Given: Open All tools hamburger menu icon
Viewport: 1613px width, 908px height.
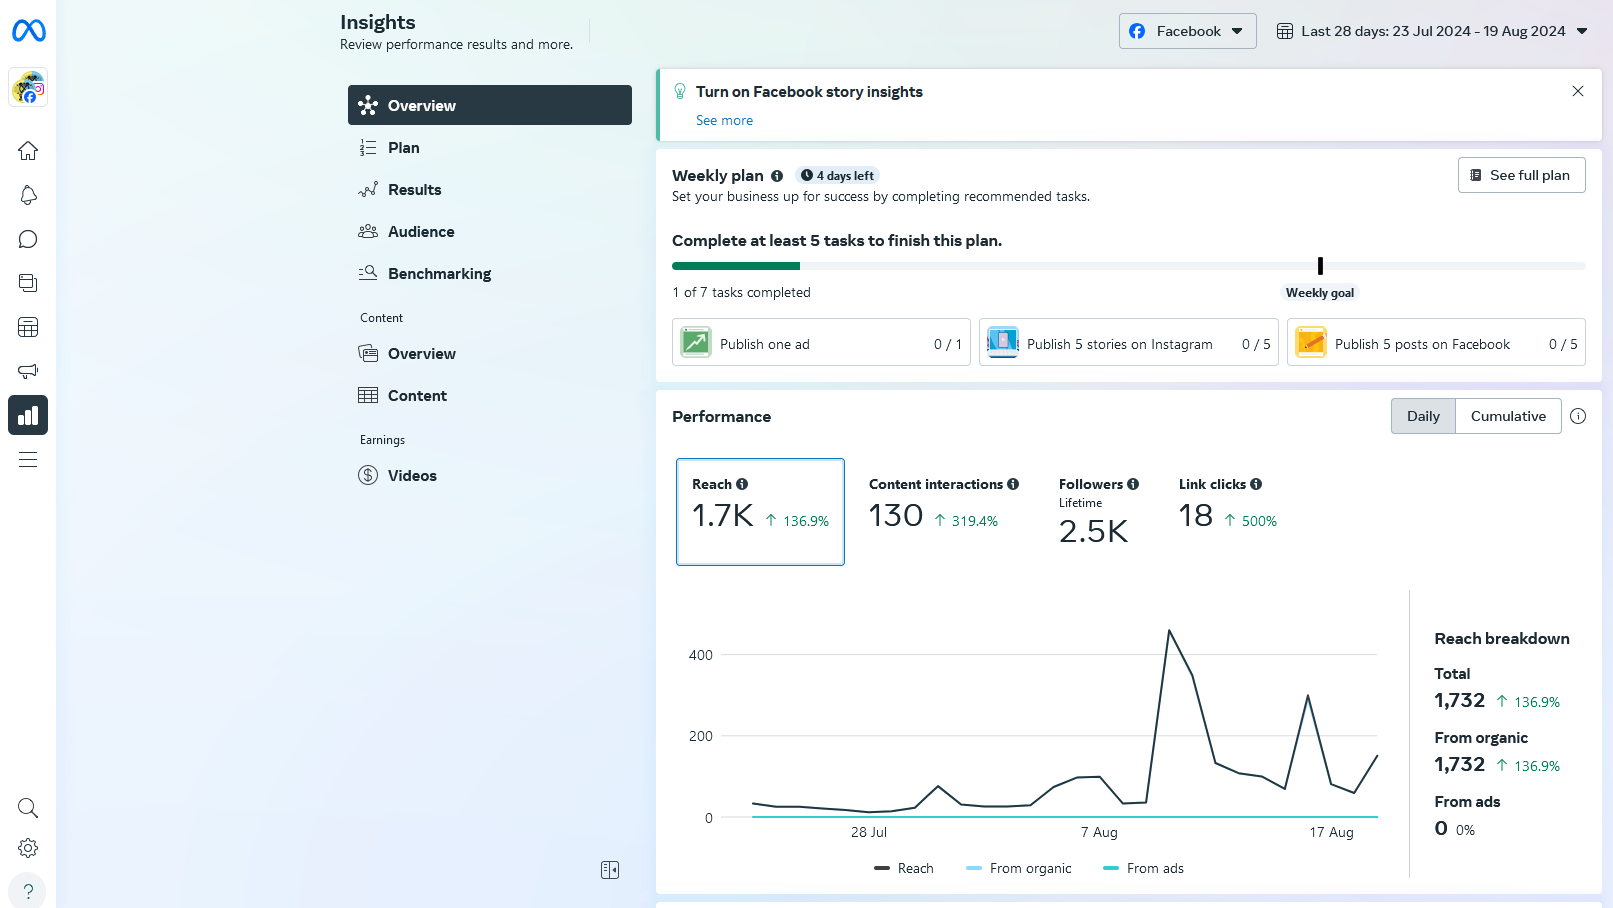Looking at the screenshot, I should 28,459.
